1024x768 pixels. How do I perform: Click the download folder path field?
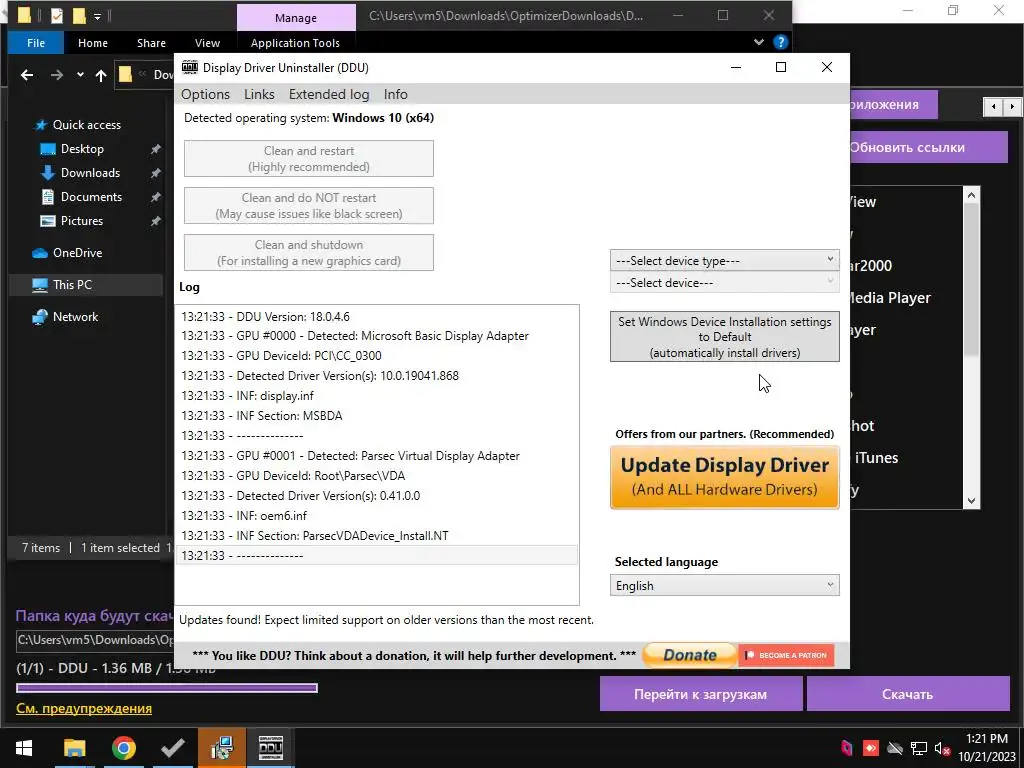point(95,640)
